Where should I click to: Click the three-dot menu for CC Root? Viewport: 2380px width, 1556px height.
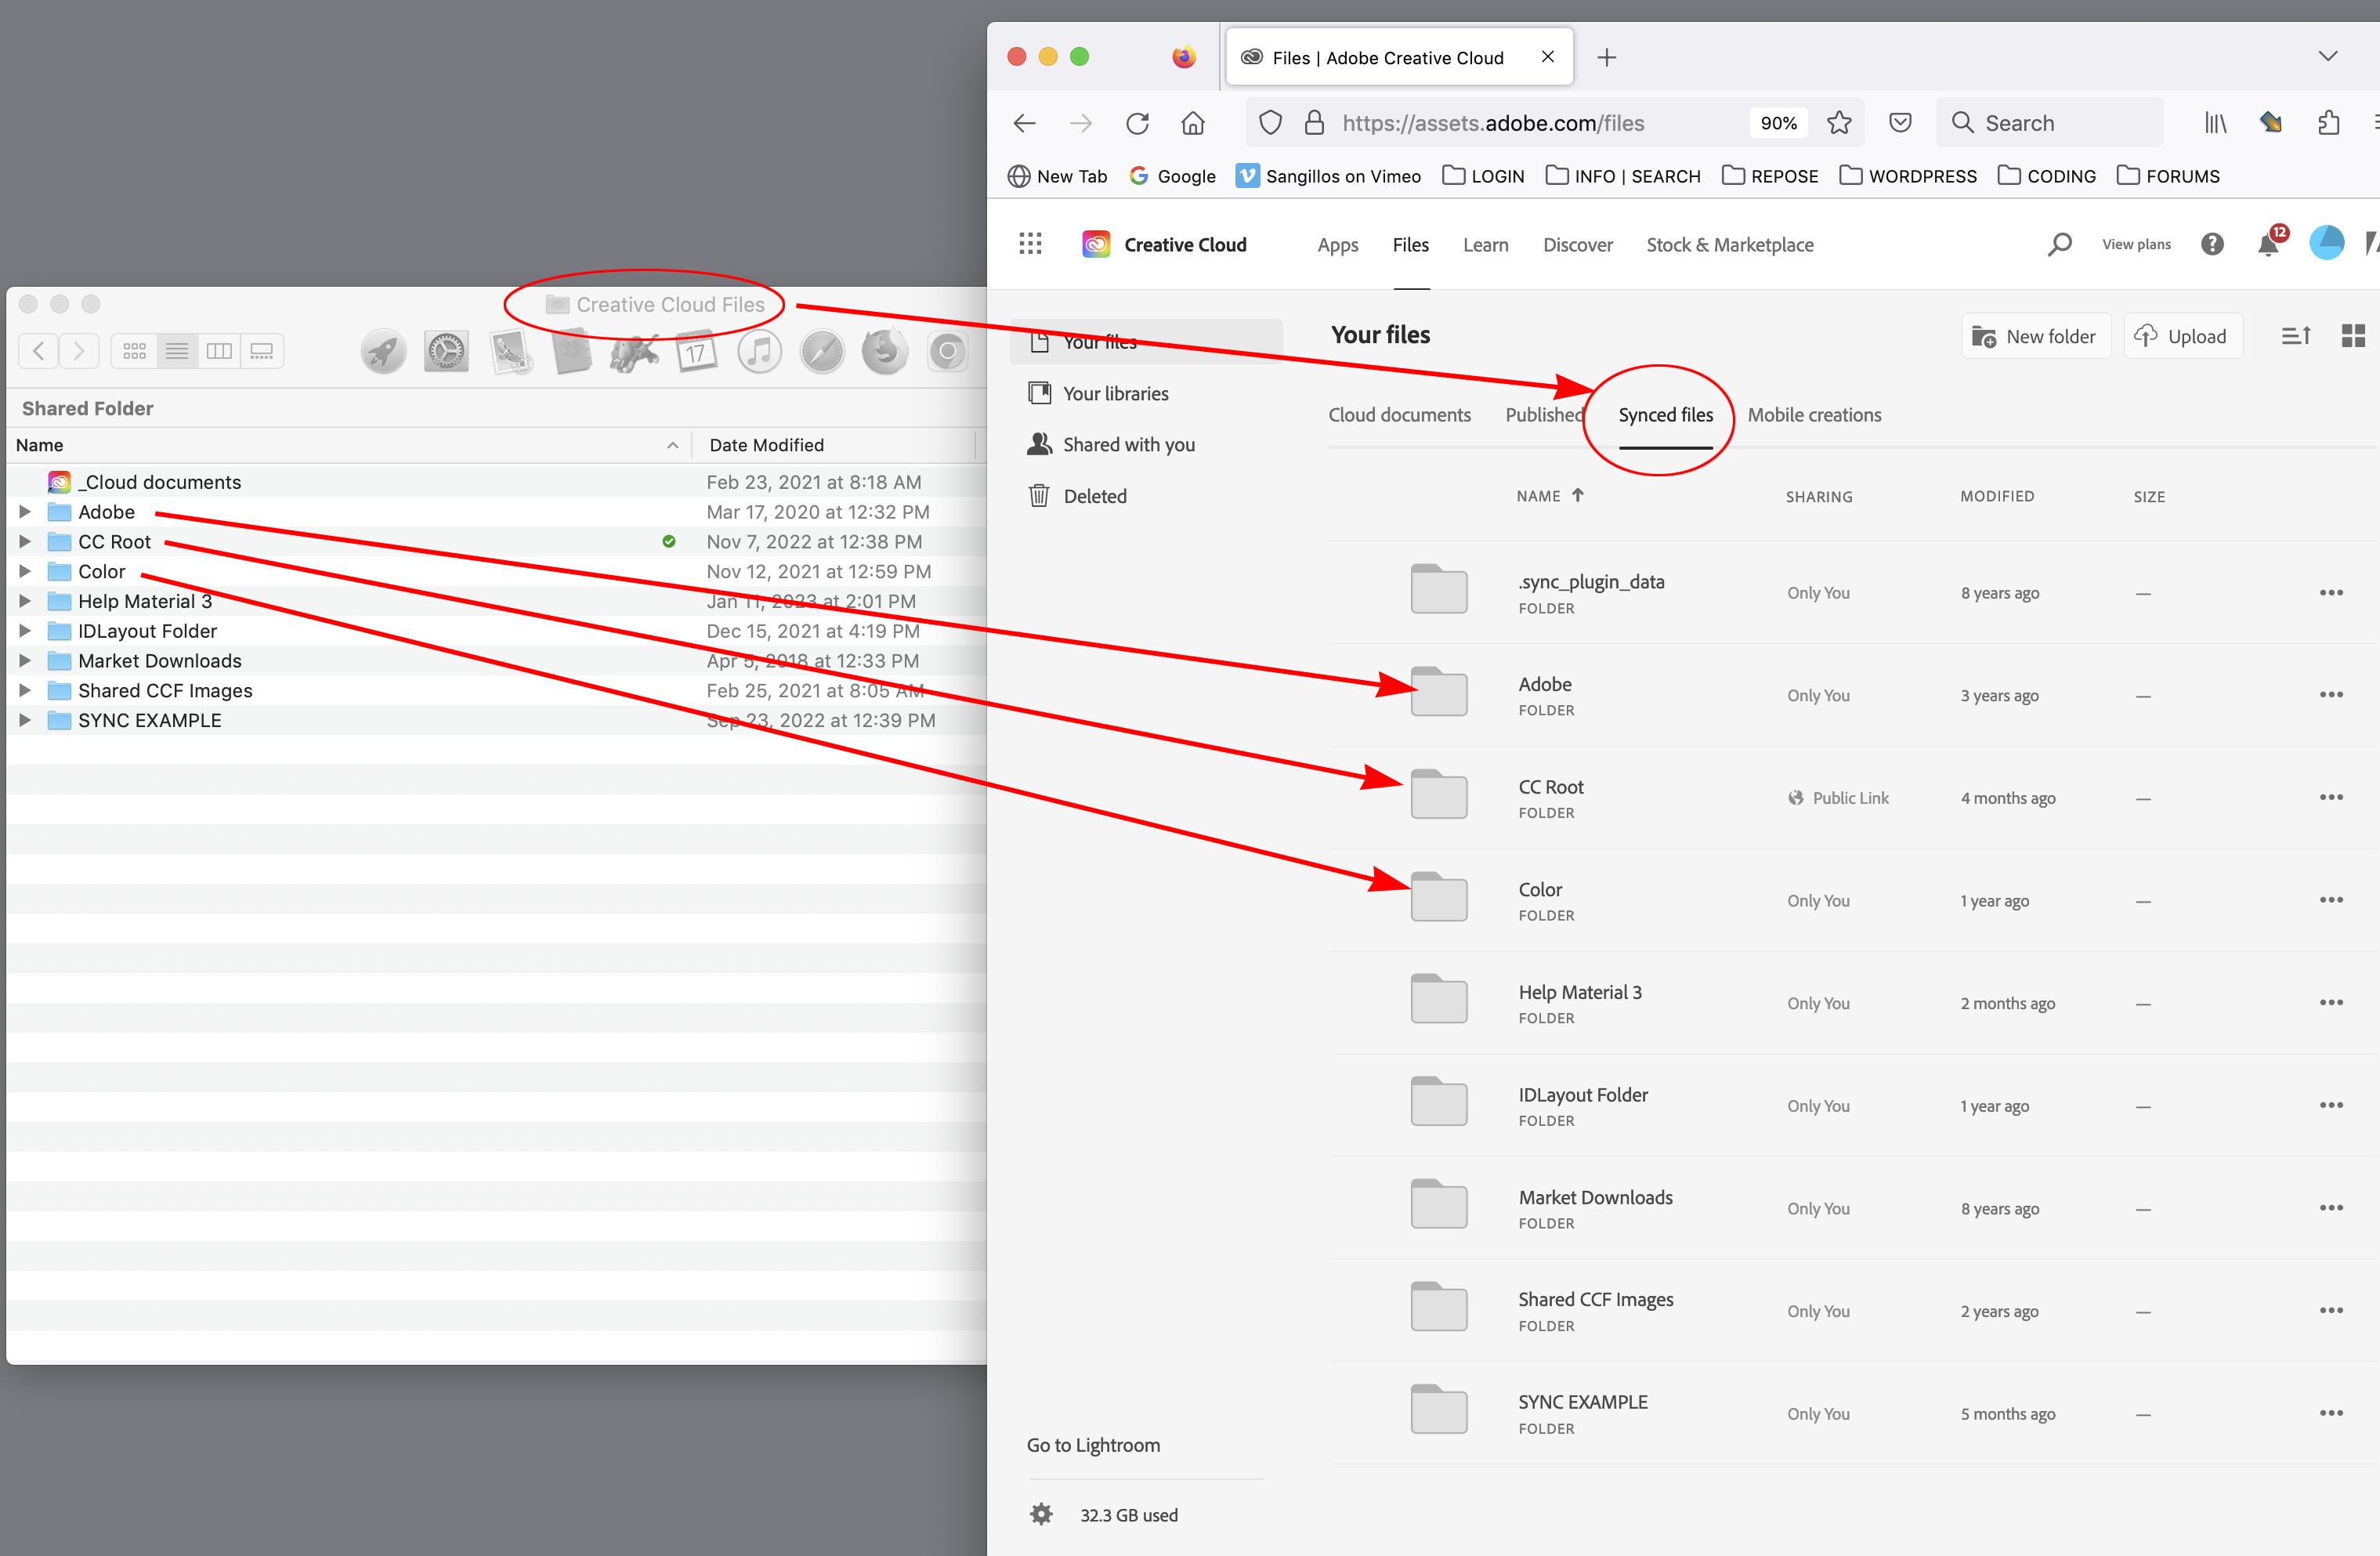click(x=2332, y=796)
